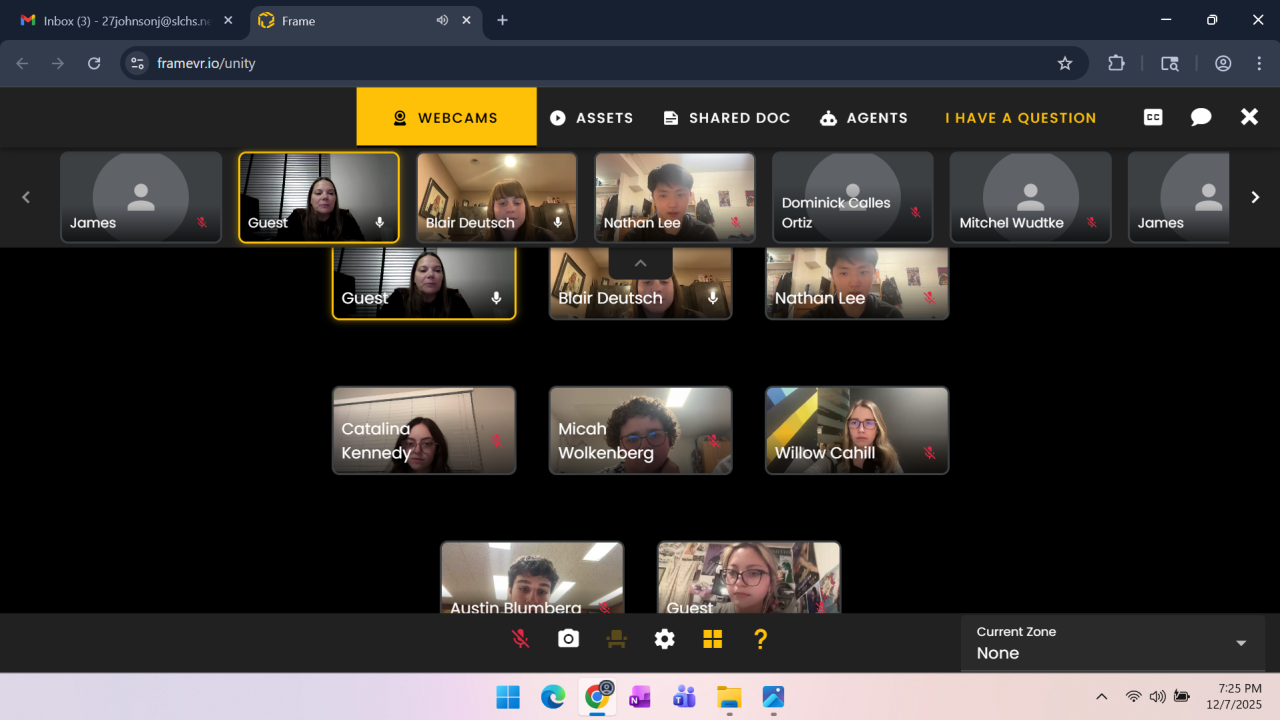Screen dimensions: 1280x720
Task: Select Micah Wolkenberg's webcam tile
Action: point(640,430)
